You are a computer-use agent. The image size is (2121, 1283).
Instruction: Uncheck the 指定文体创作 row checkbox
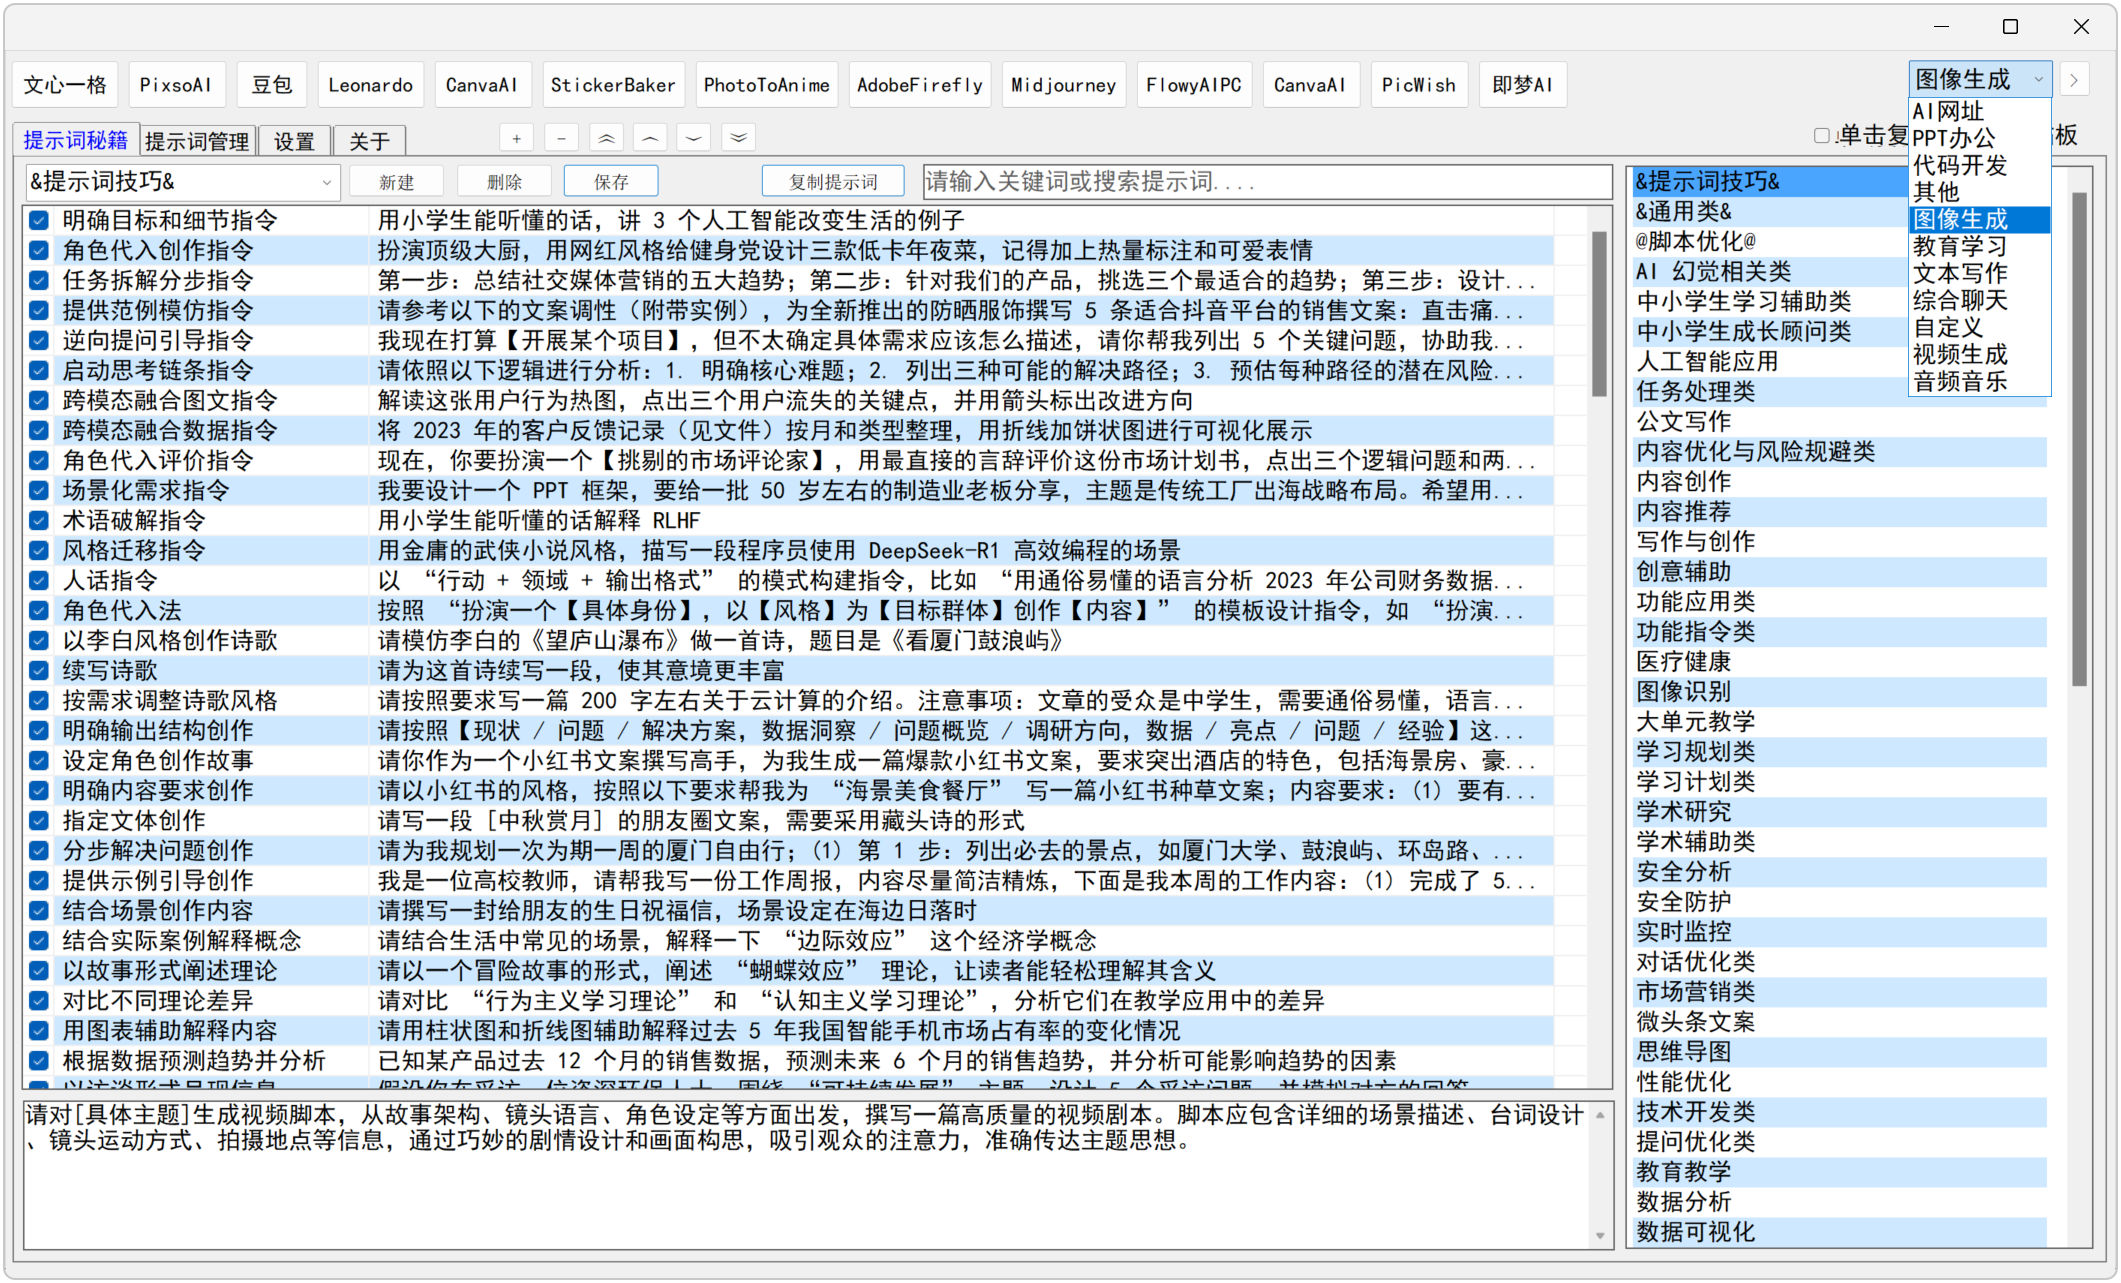(39, 820)
